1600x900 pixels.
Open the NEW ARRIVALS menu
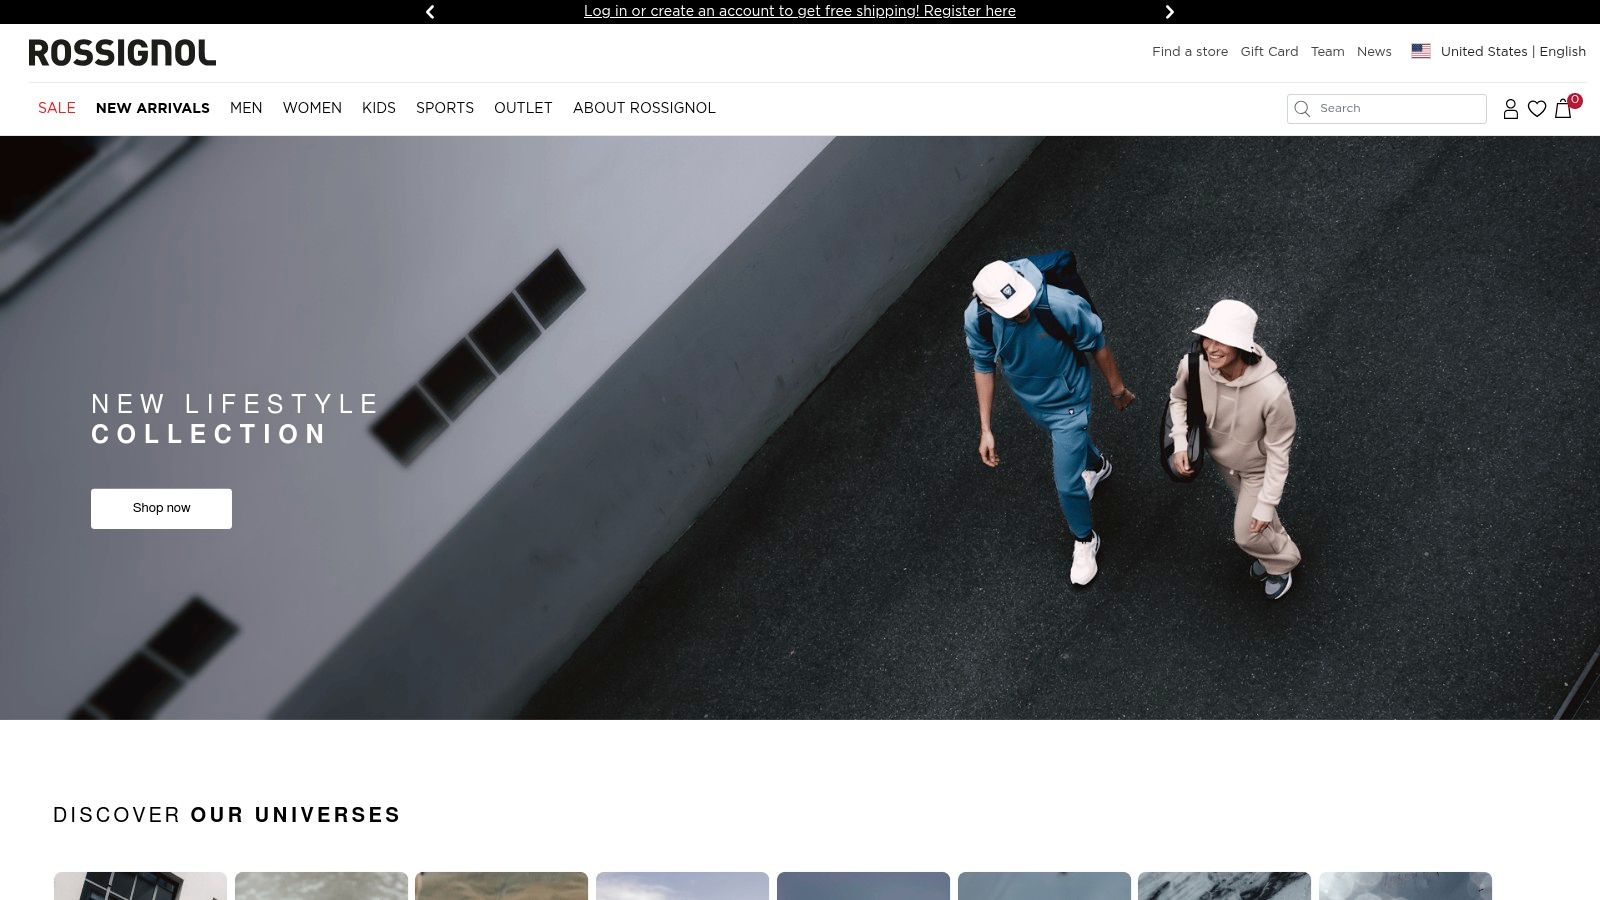(153, 108)
